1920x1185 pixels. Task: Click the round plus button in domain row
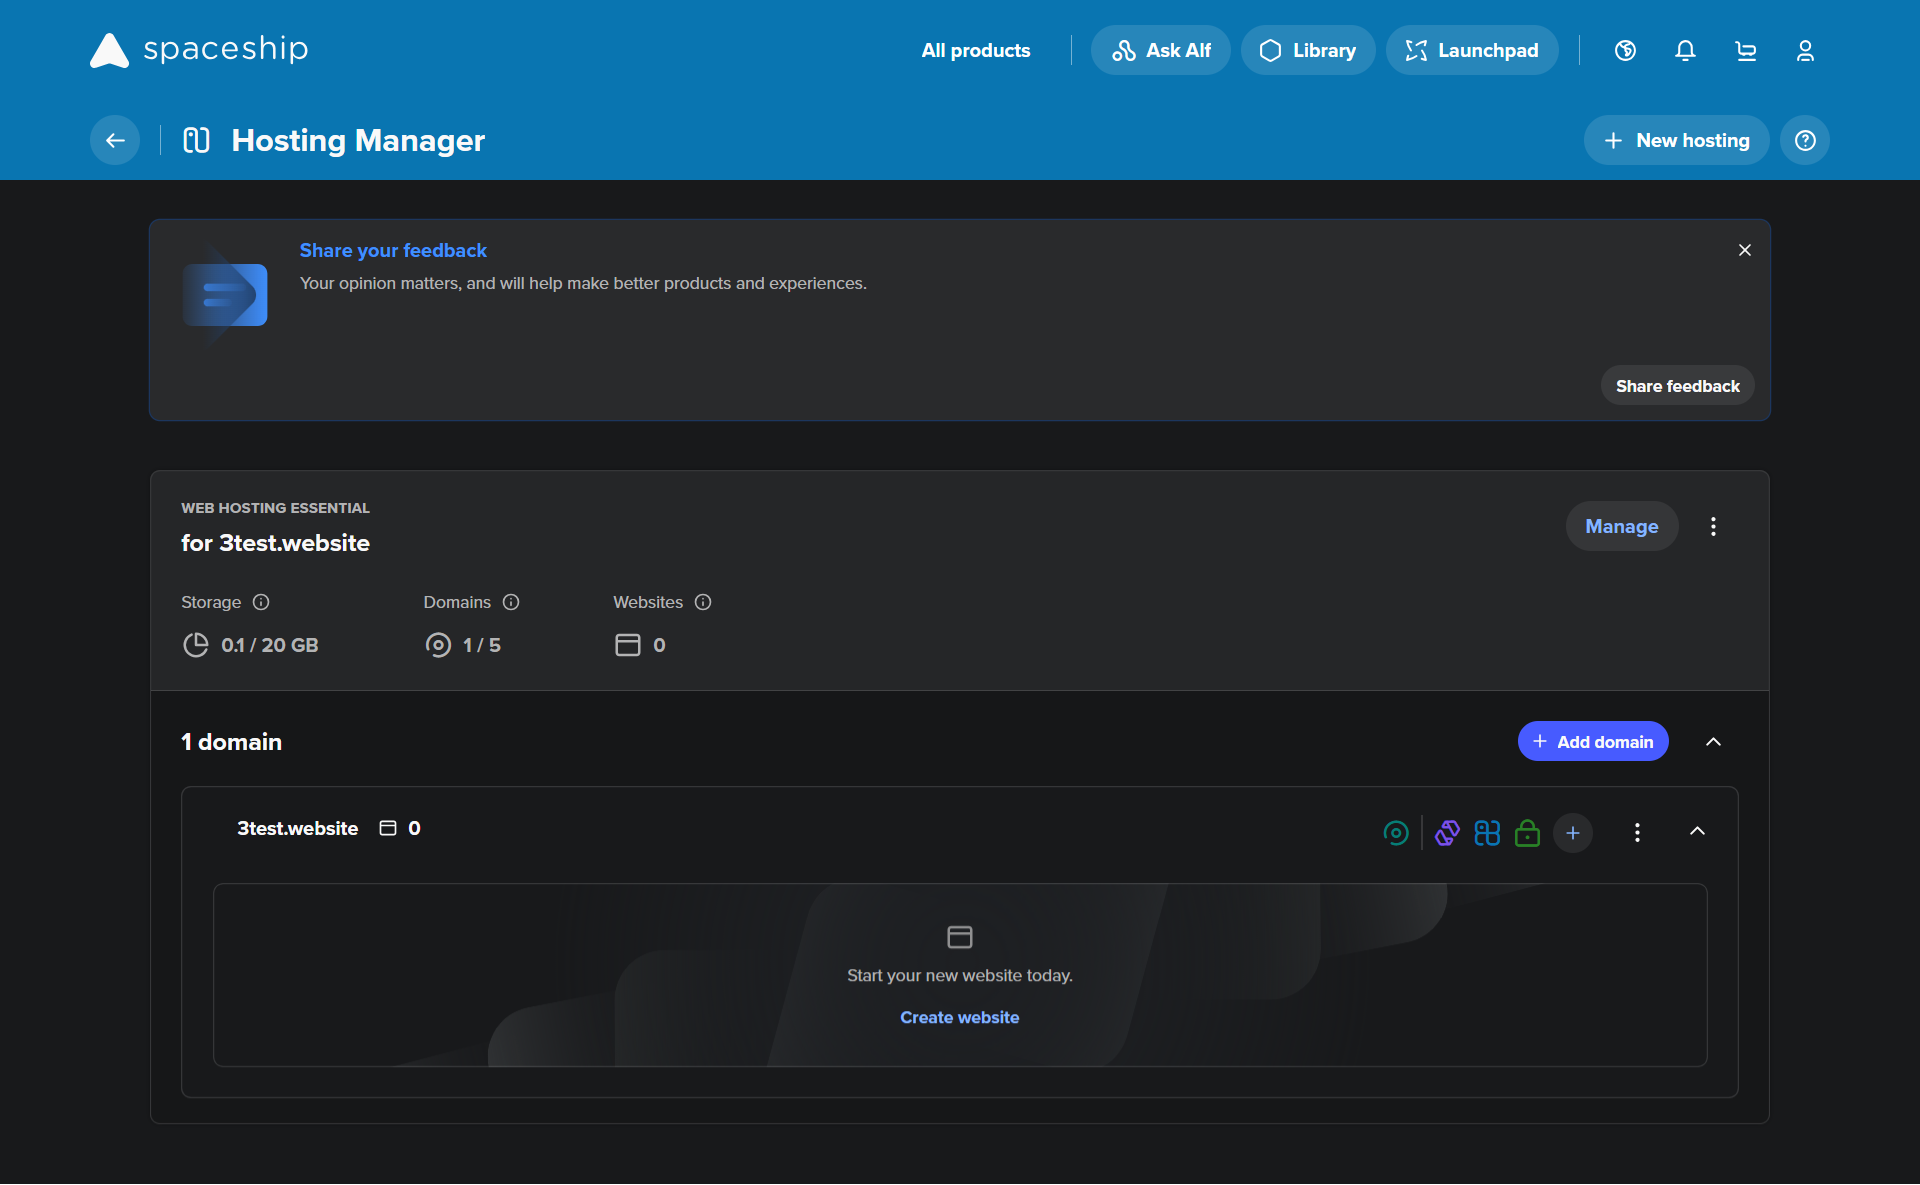(1573, 832)
